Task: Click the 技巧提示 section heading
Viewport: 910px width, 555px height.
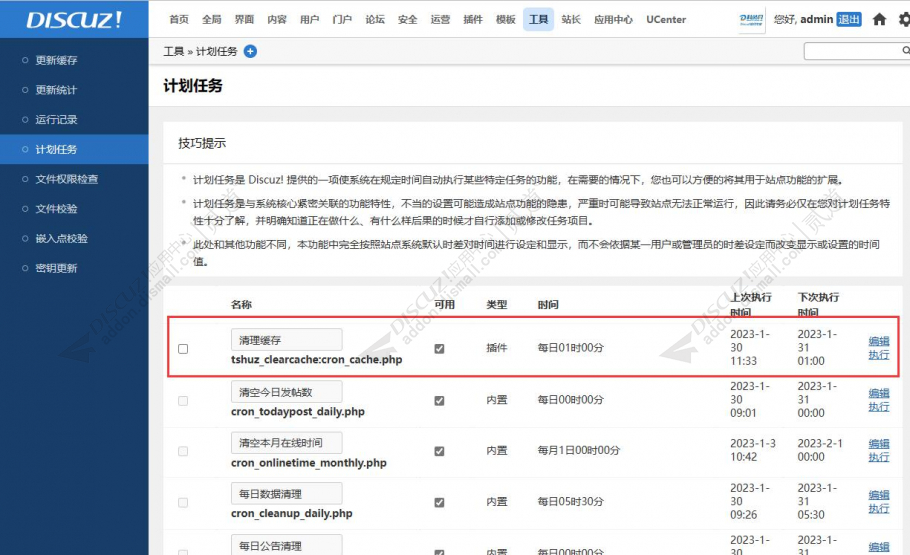Action: pyautogui.click(x=202, y=143)
